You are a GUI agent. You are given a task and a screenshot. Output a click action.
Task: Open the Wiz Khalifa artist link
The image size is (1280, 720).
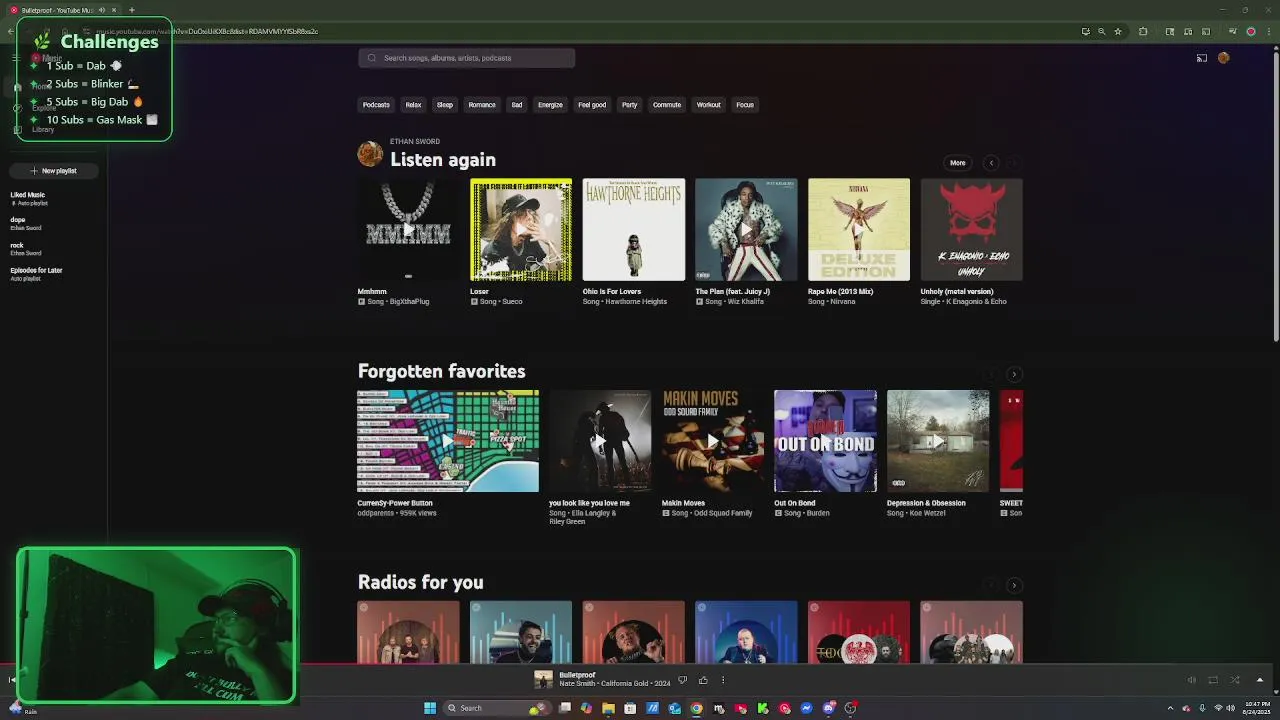point(746,302)
